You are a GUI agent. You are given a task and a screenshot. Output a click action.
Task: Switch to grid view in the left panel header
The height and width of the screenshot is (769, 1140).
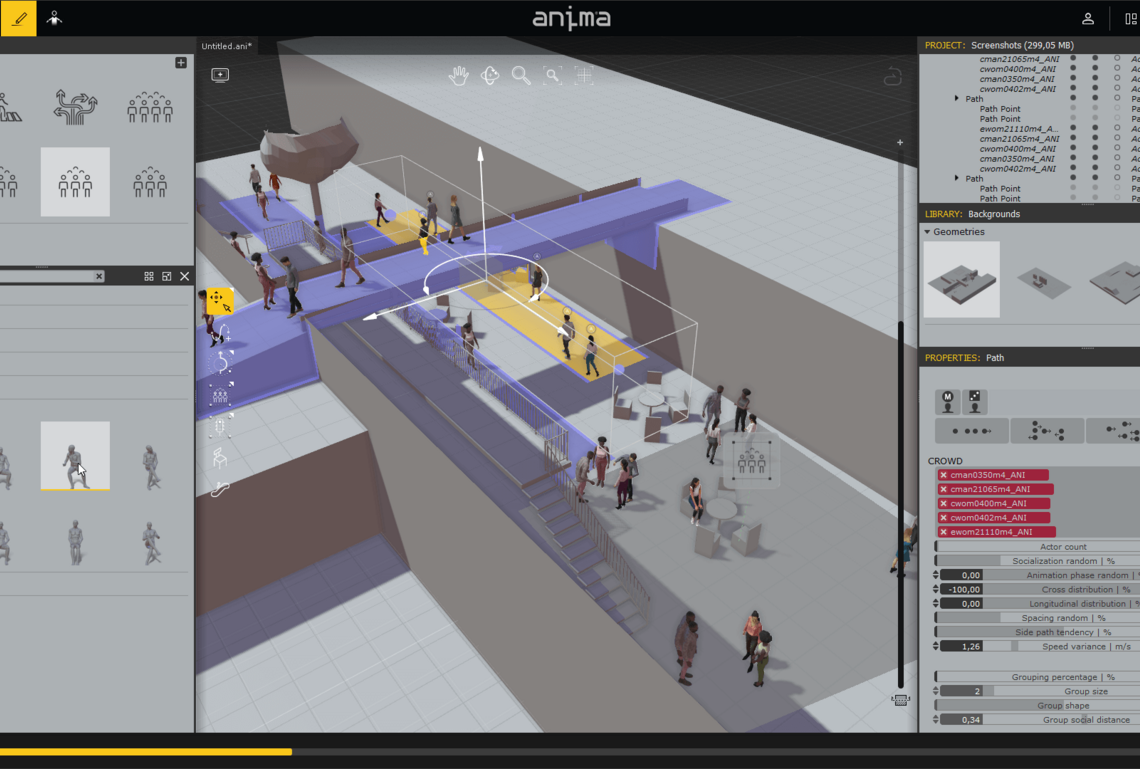click(x=149, y=276)
